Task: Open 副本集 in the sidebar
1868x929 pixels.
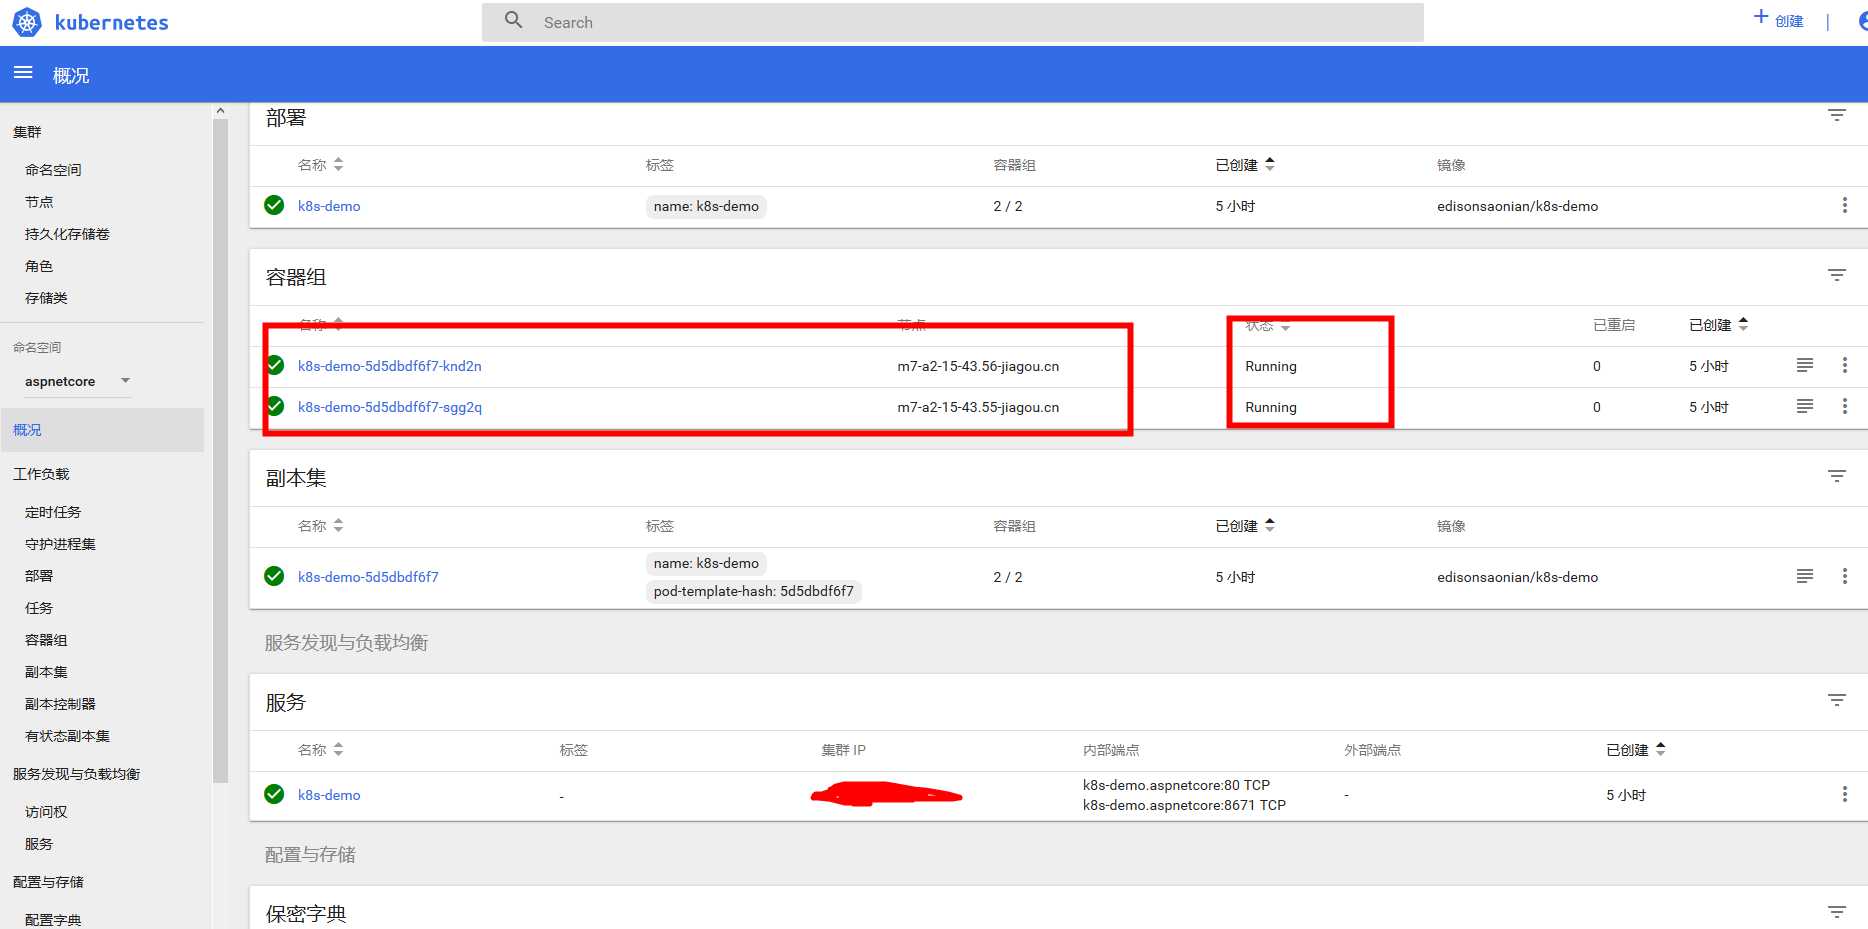Action: tap(46, 672)
